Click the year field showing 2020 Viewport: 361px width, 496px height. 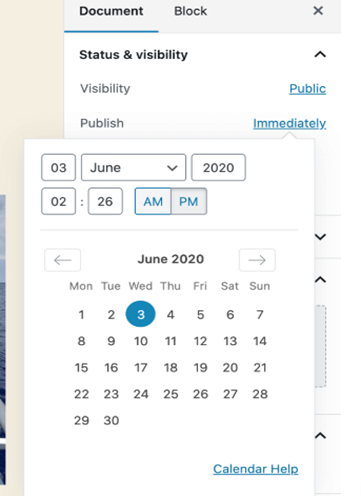[218, 167]
